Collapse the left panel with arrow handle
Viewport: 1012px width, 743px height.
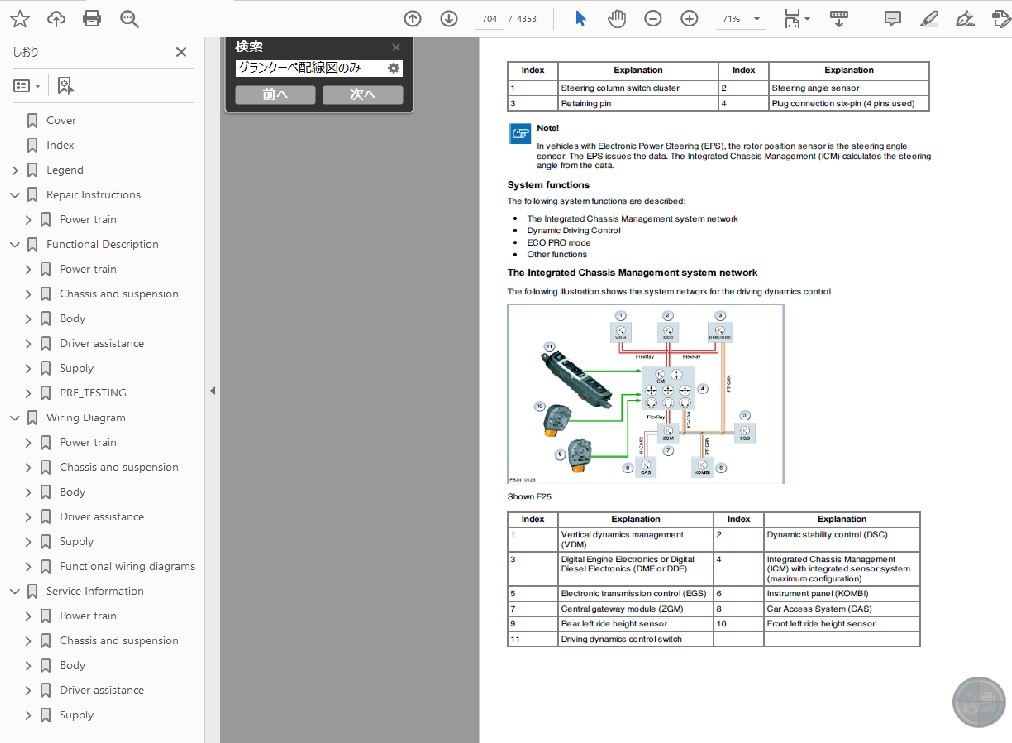pos(212,391)
